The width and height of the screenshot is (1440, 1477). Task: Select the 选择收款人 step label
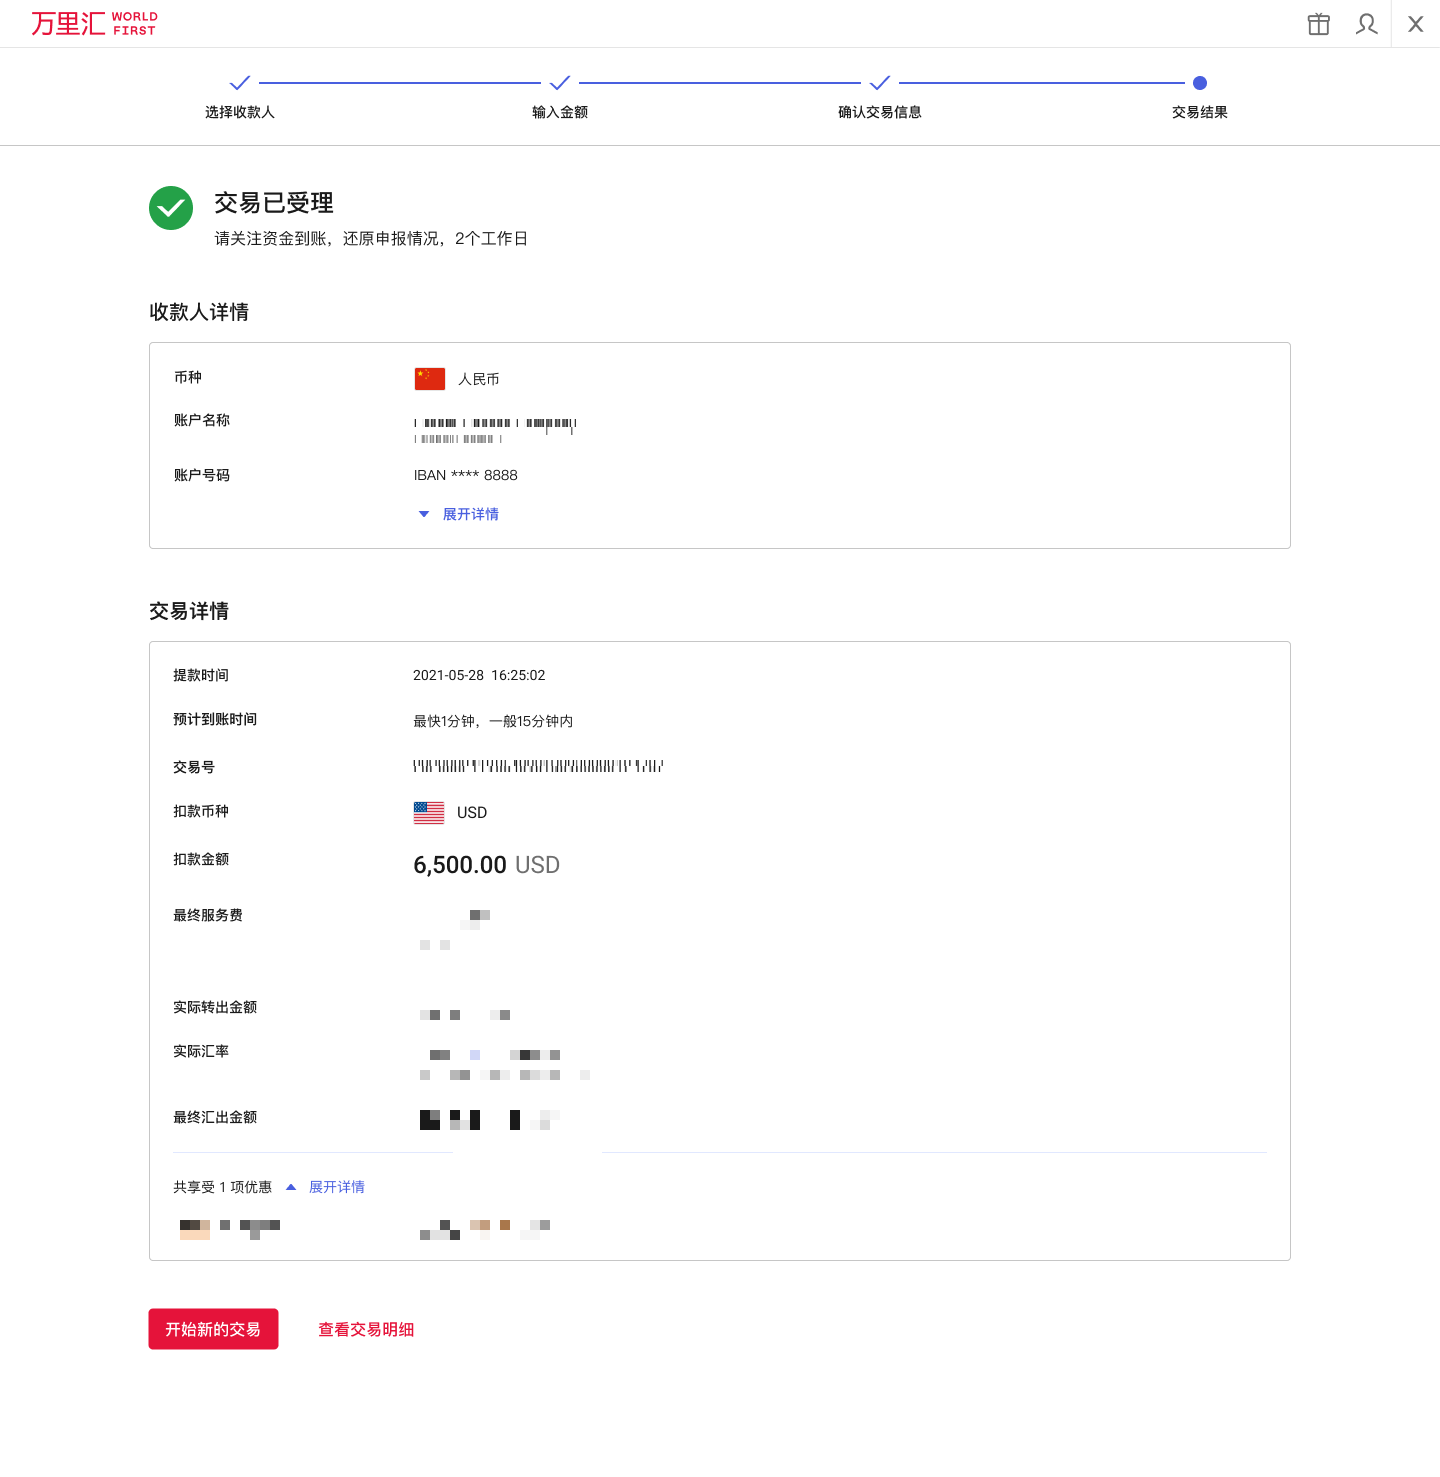click(239, 112)
